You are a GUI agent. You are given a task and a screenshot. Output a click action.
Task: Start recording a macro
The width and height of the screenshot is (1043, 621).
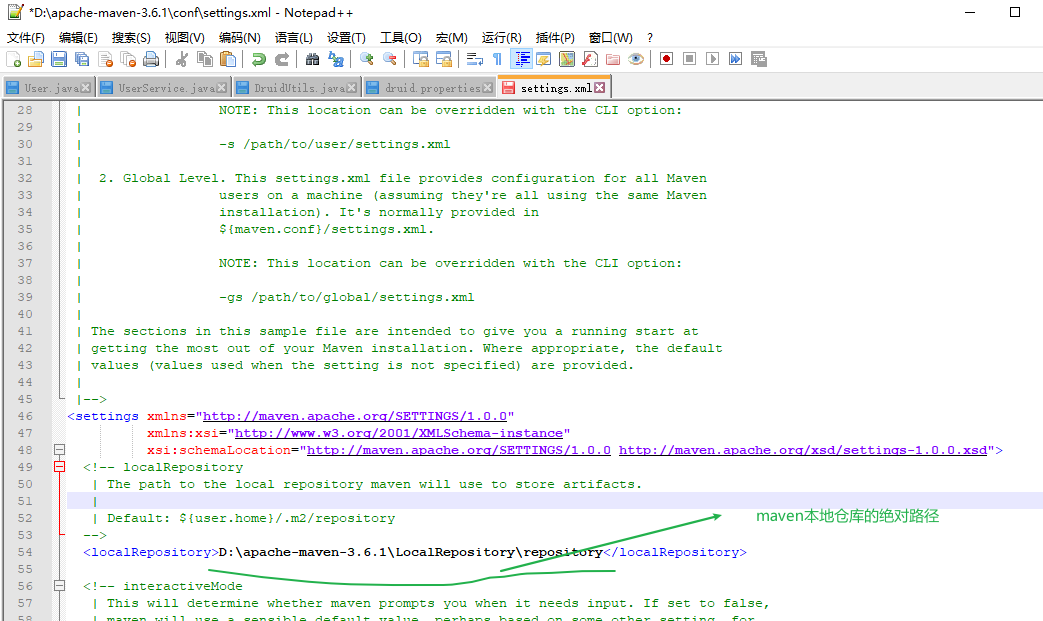coord(667,59)
